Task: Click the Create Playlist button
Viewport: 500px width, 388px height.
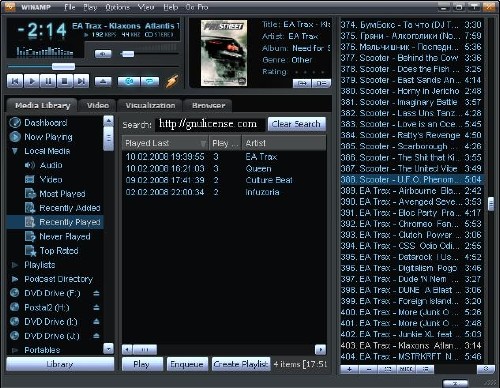Action: (241, 364)
